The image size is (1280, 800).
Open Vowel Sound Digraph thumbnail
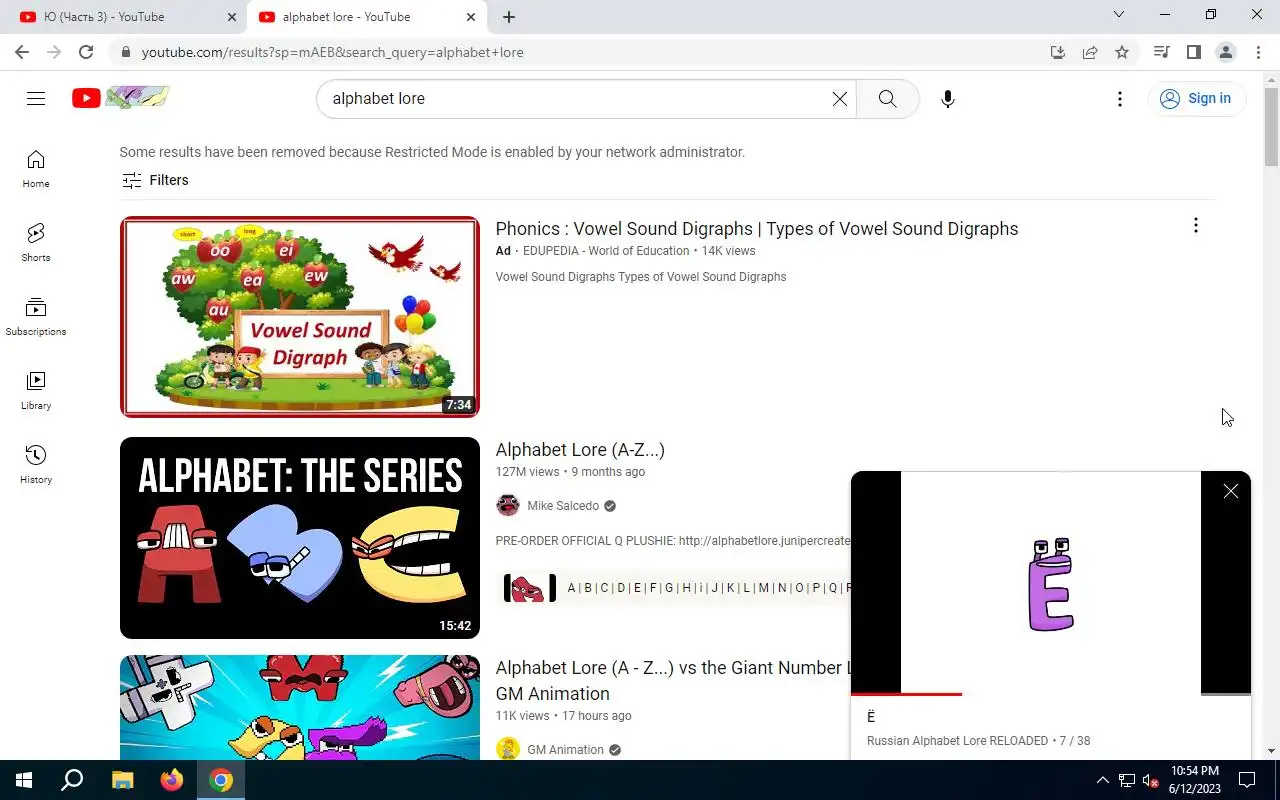tap(300, 317)
